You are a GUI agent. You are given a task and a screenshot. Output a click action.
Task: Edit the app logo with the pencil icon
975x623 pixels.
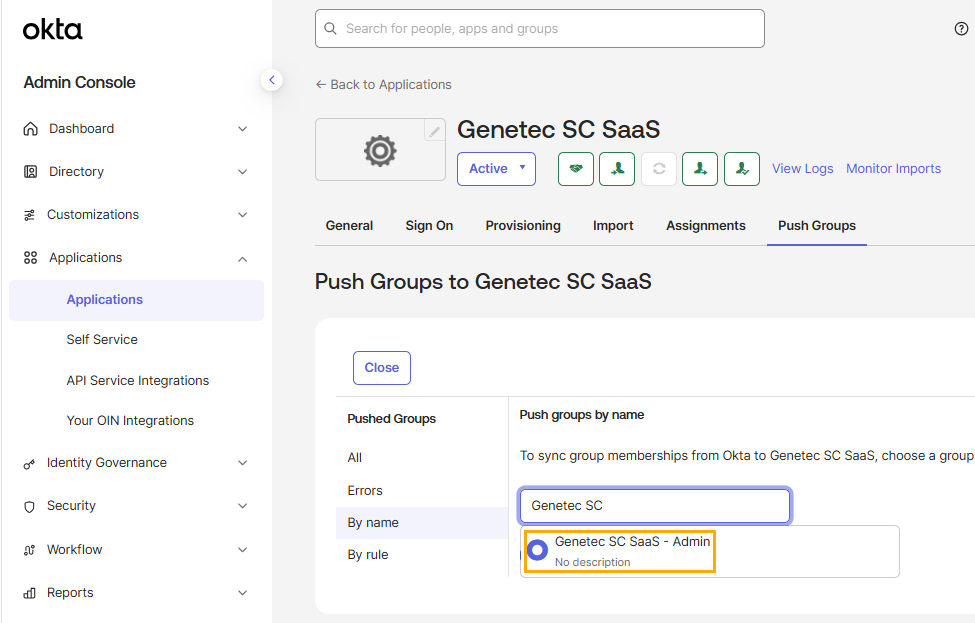[x=434, y=131]
